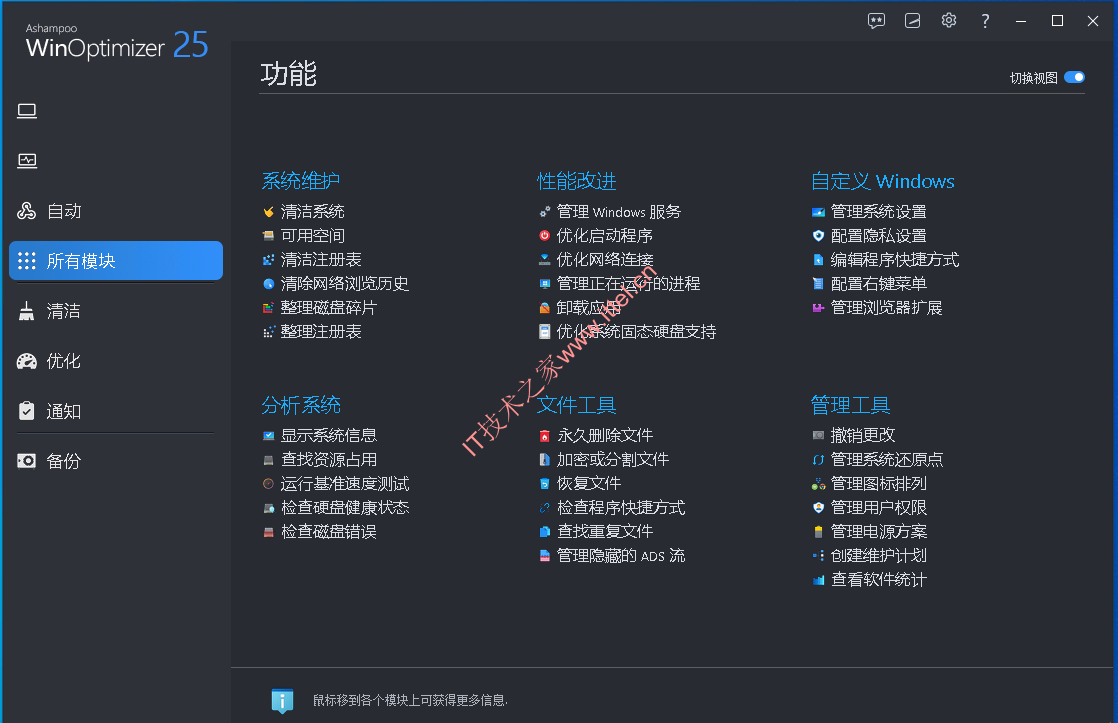
Task: Launch 优化系统固态硬盘支持 module
Action: pos(636,332)
